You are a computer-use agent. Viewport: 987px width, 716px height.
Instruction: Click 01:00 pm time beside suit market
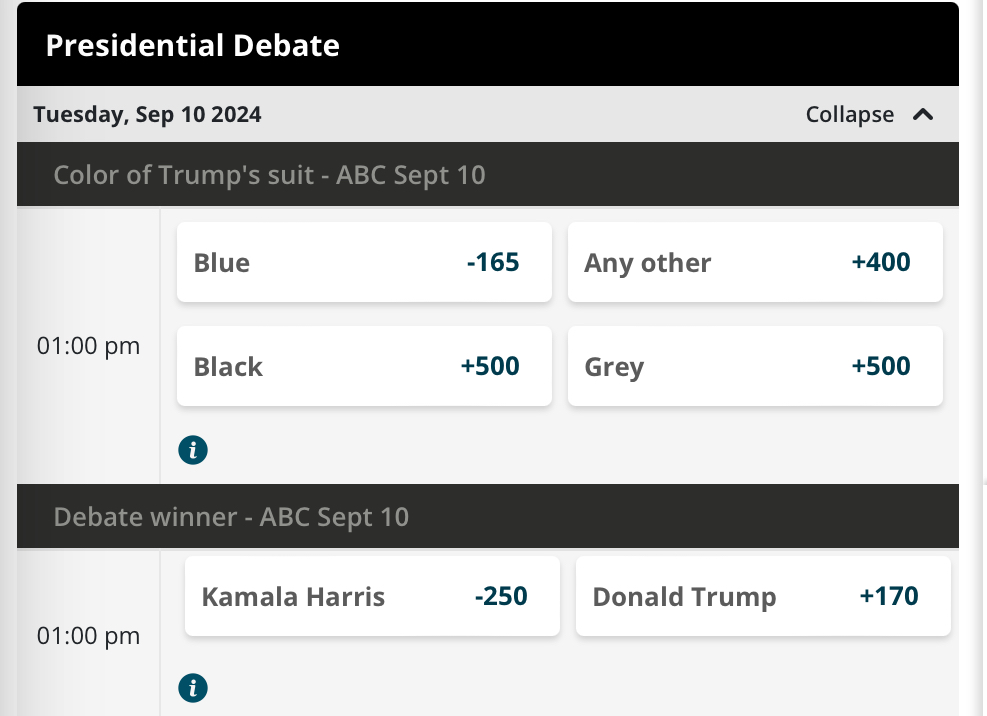pyautogui.click(x=88, y=346)
